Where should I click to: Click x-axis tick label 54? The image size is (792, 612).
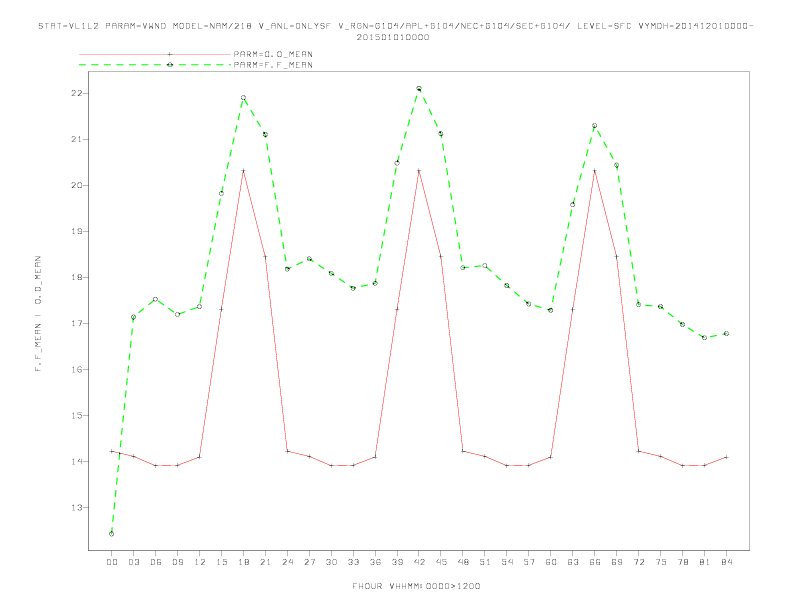coord(507,562)
